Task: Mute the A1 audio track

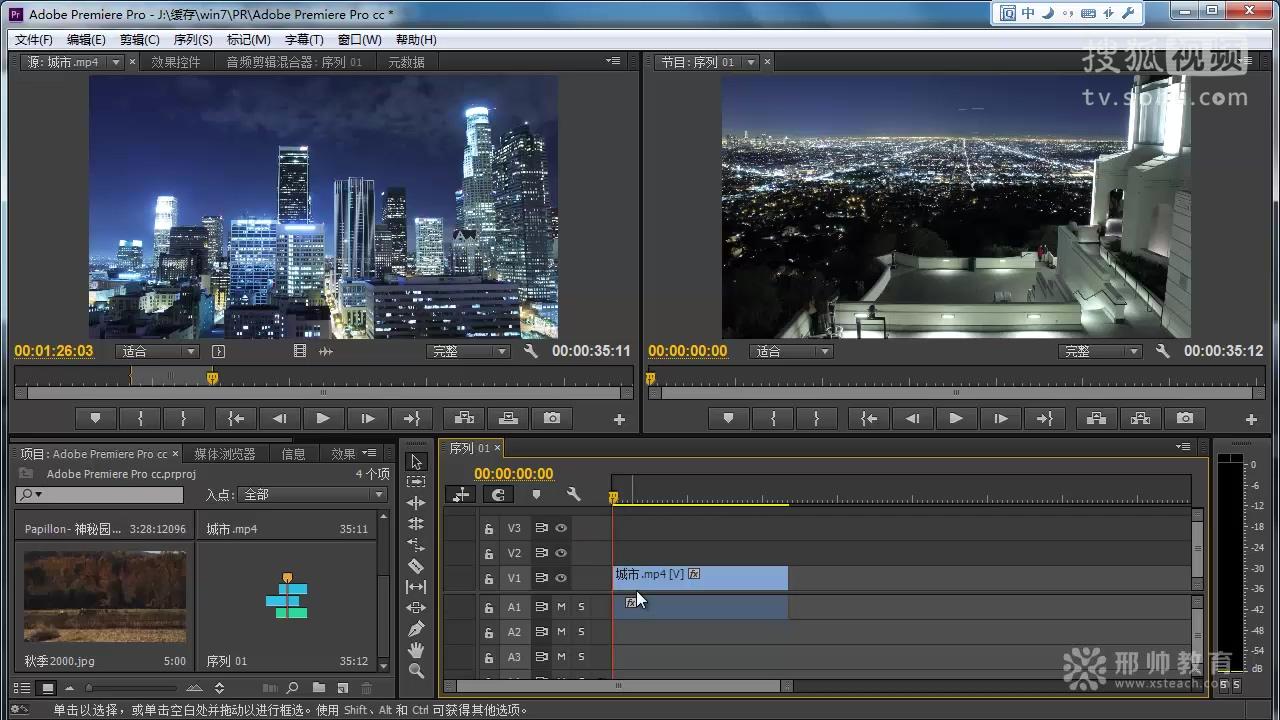Action: 561,607
